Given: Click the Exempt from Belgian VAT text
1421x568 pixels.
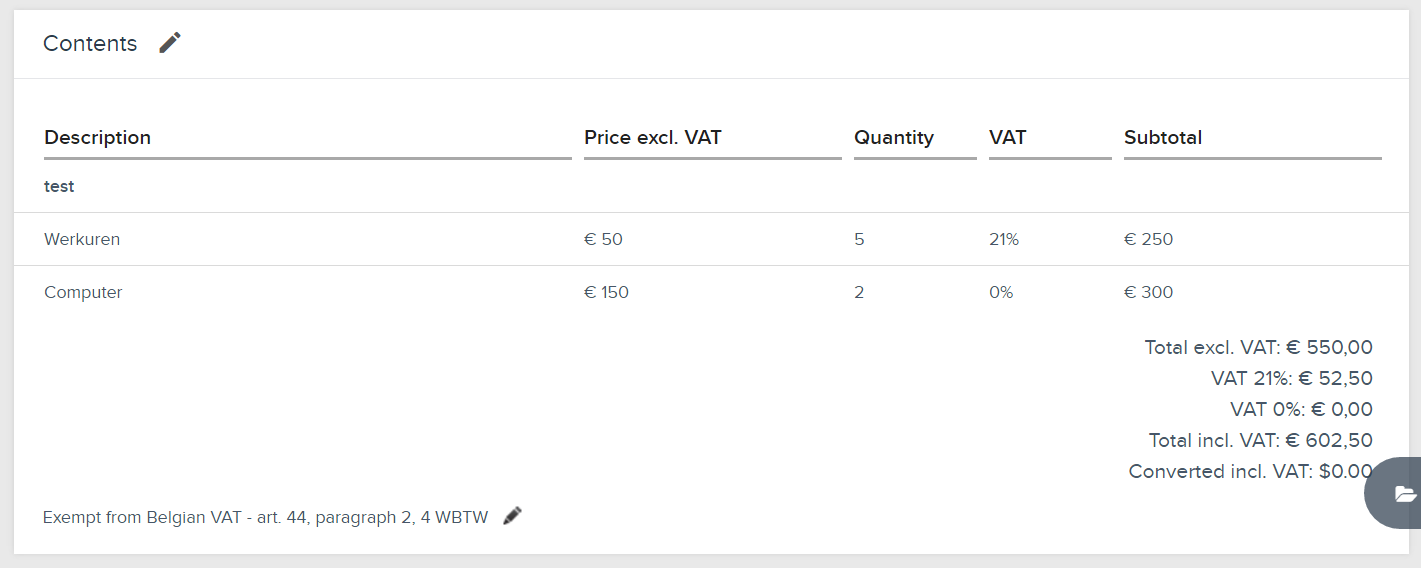Looking at the screenshot, I should point(266,517).
